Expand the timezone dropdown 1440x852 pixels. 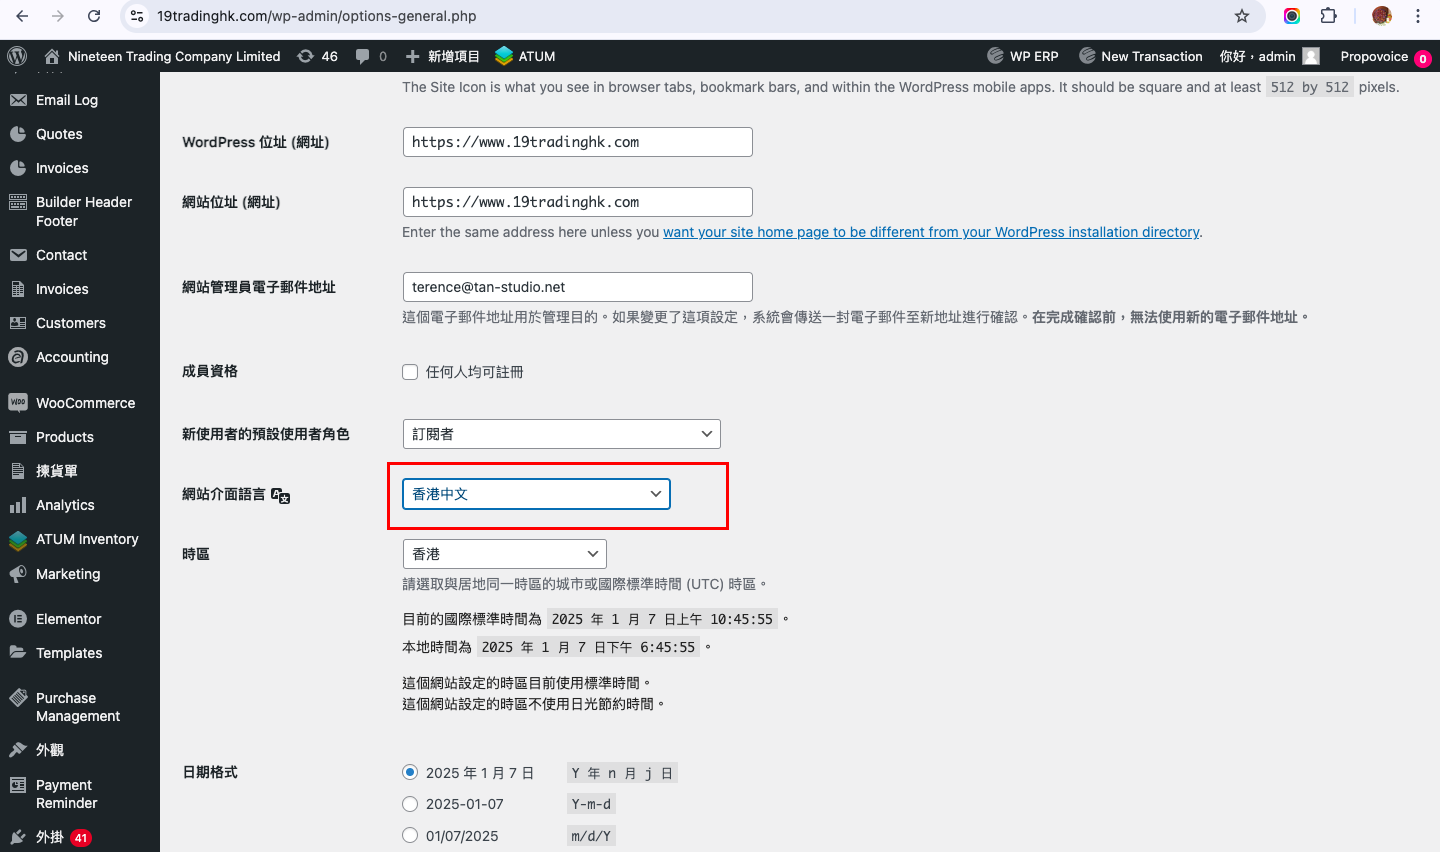tap(504, 554)
